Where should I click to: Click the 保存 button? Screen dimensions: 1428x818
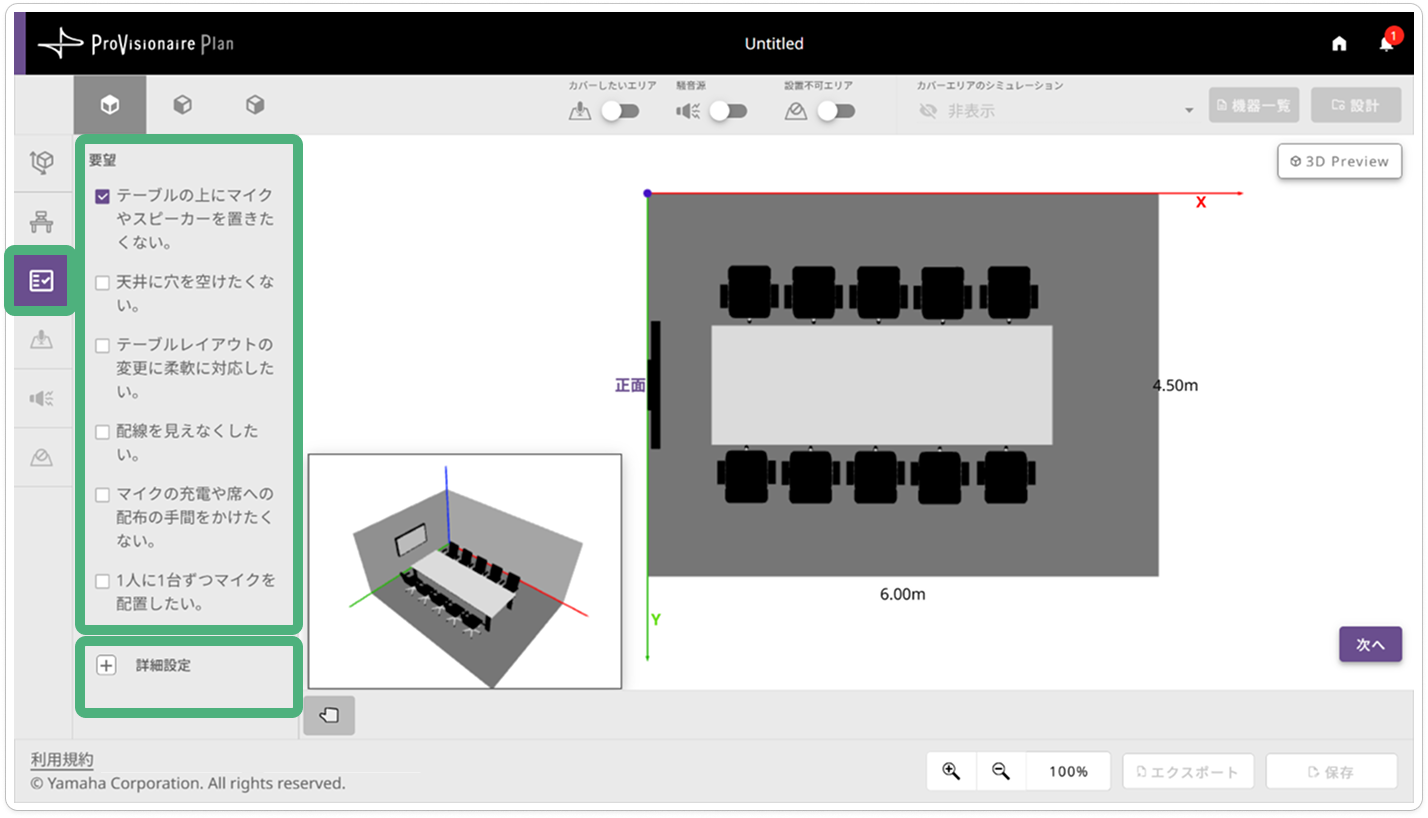click(1331, 772)
